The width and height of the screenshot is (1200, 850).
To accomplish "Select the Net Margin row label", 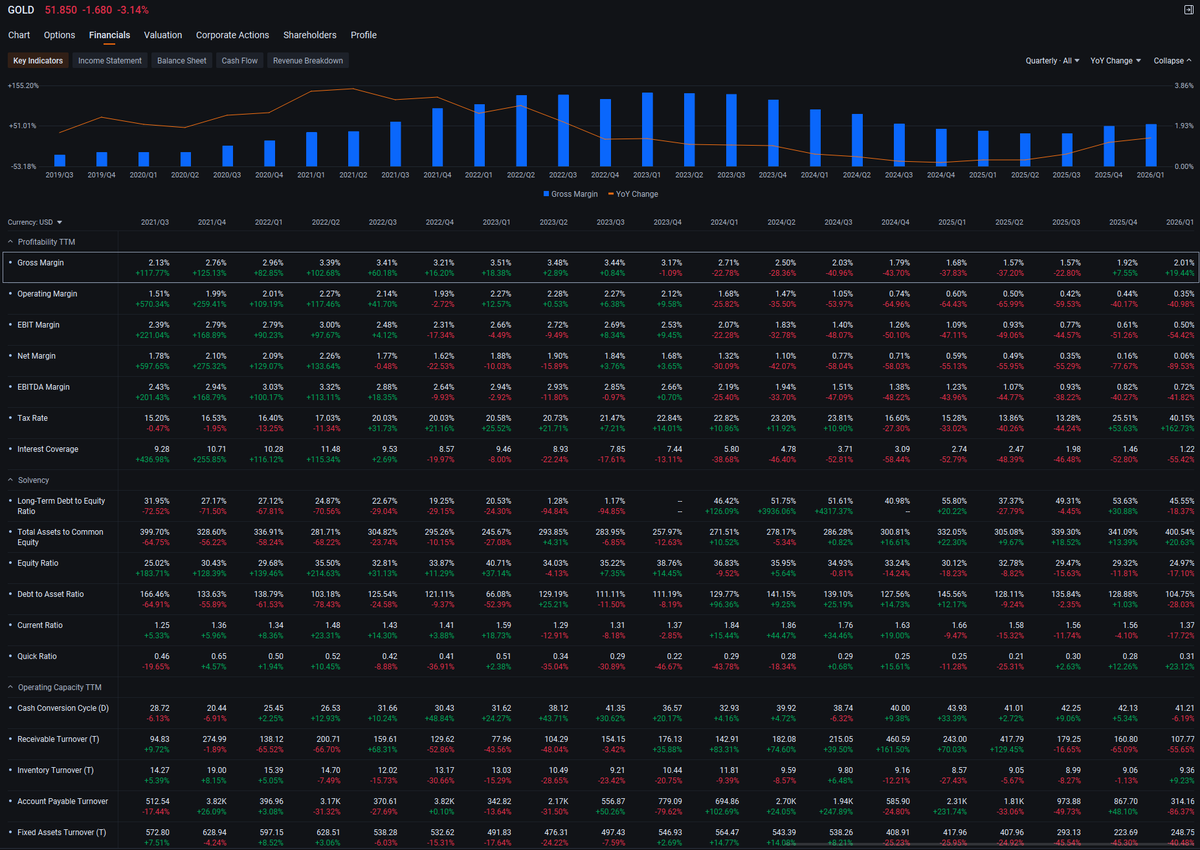I will pyautogui.click(x=38, y=356).
